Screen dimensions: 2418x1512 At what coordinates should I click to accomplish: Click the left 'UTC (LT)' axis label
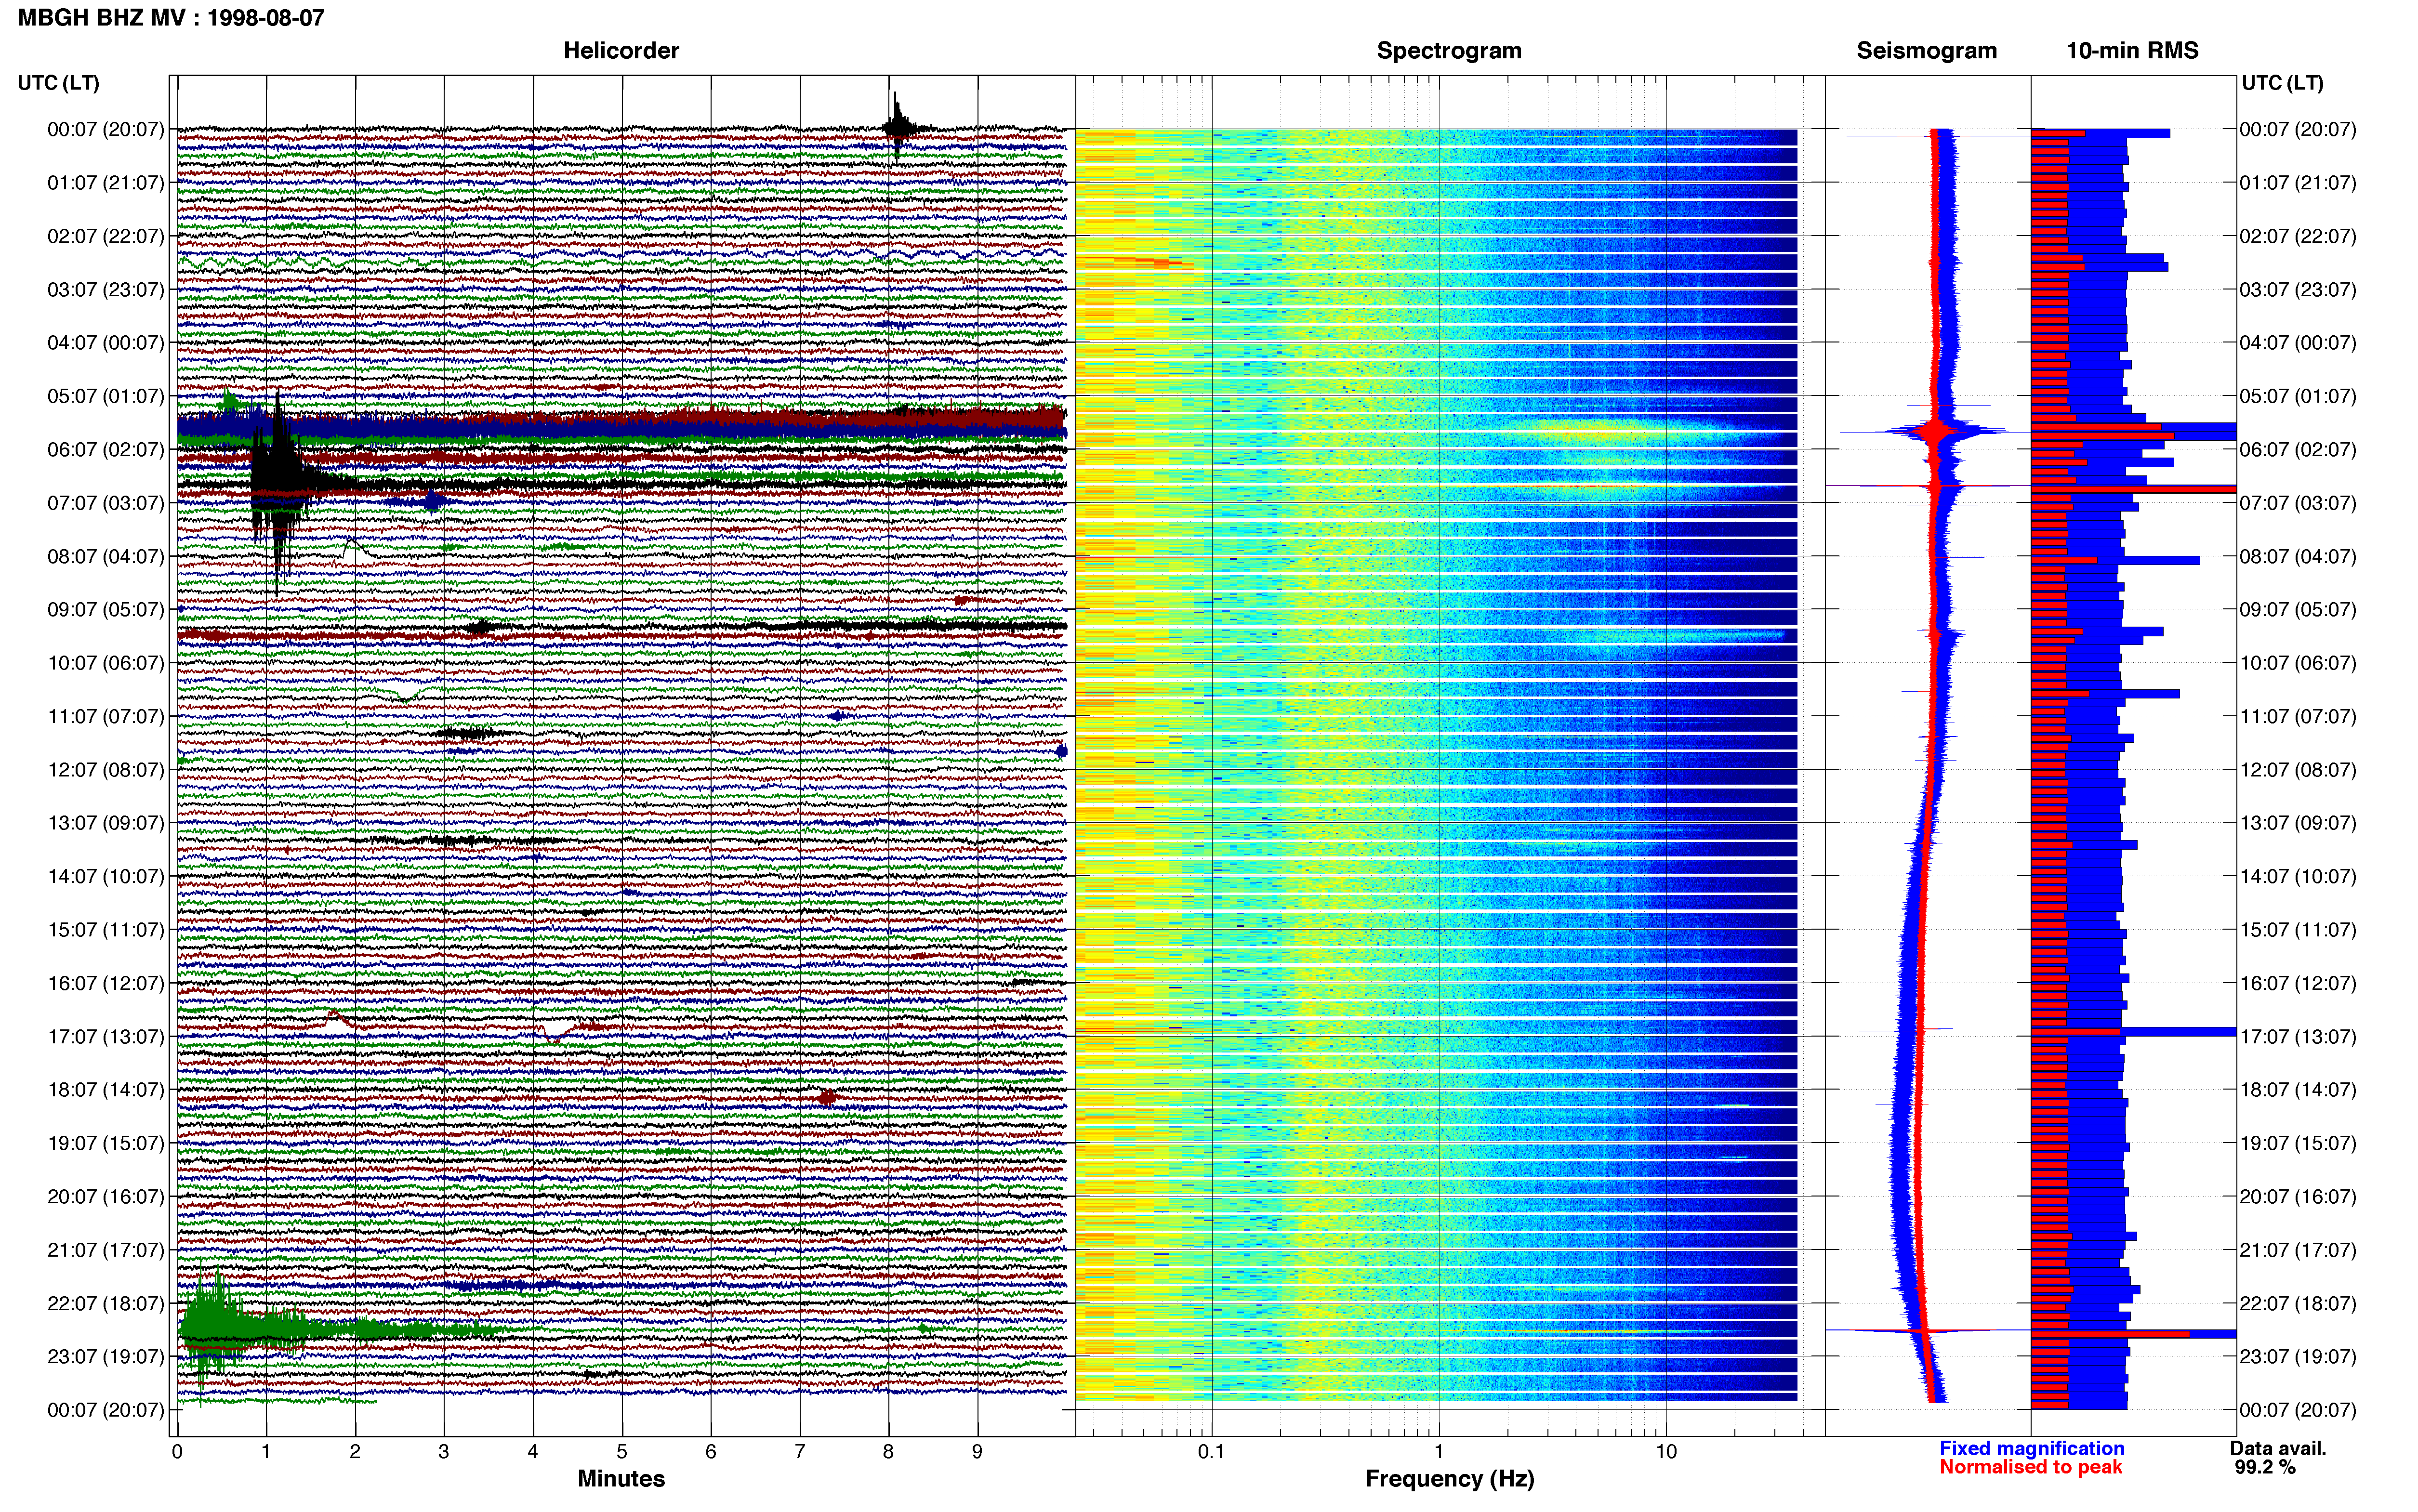pos(59,82)
